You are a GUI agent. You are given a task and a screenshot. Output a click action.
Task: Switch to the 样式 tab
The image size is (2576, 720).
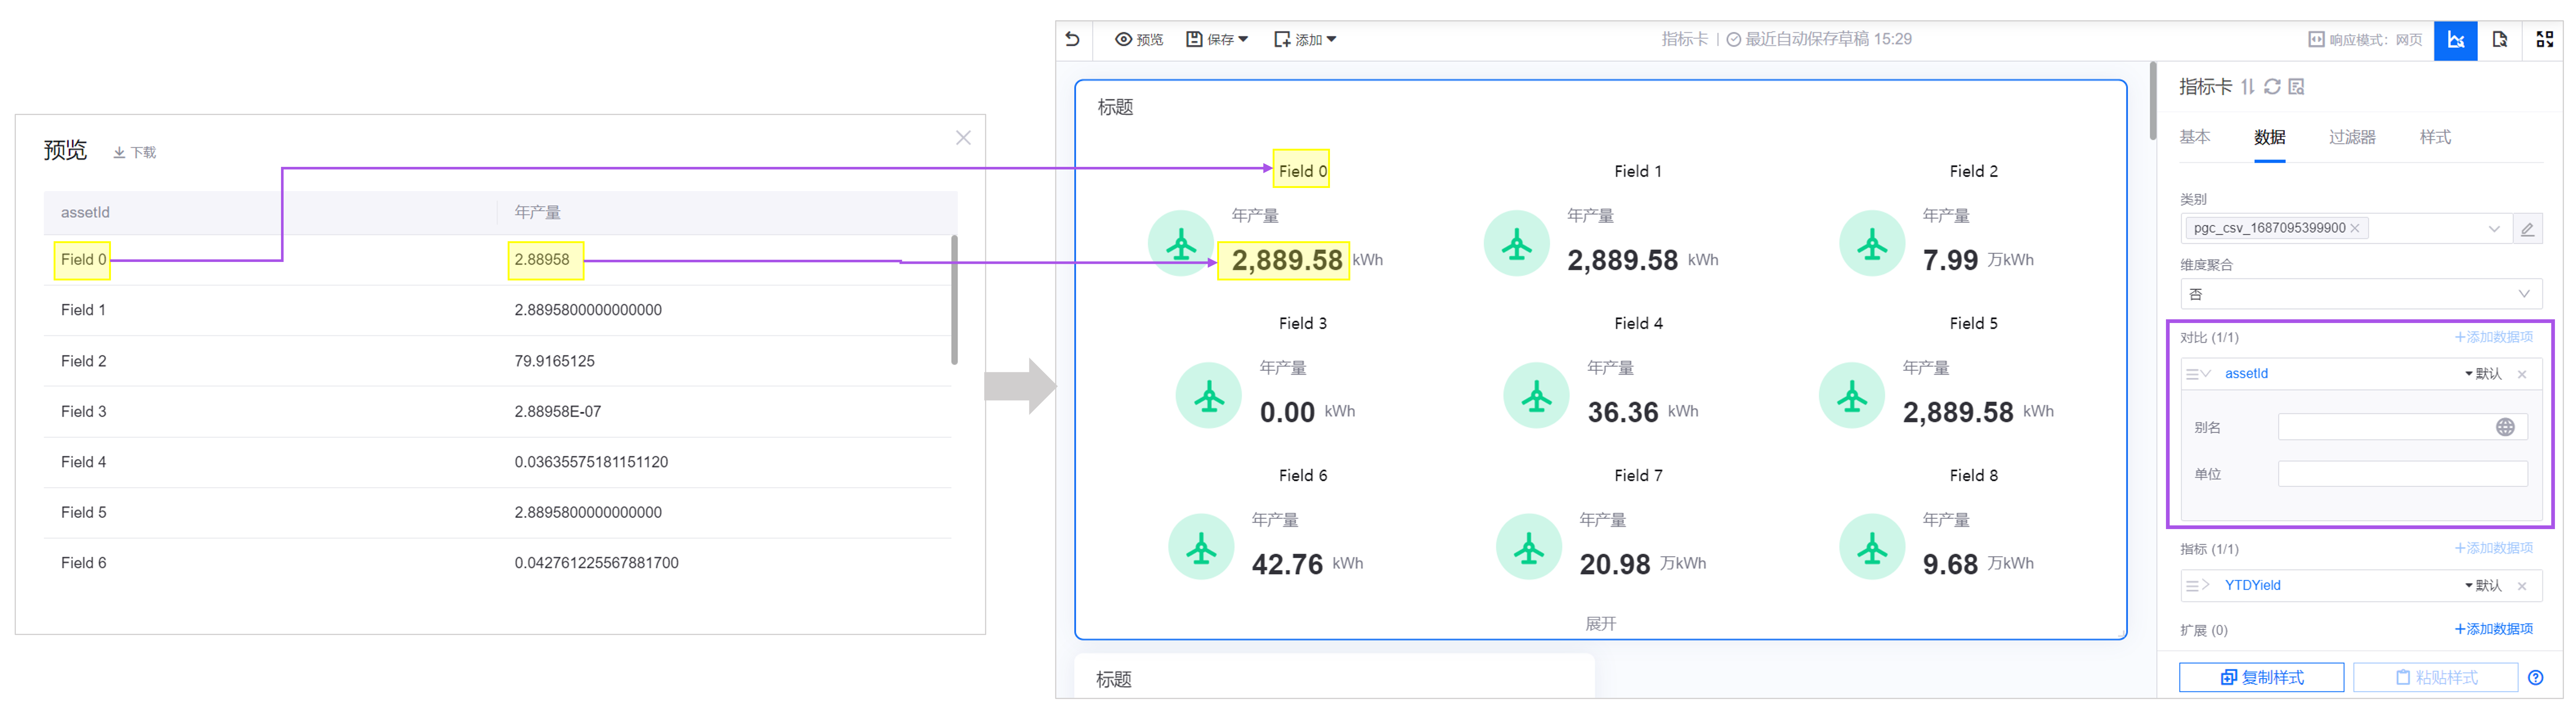pyautogui.click(x=2435, y=137)
